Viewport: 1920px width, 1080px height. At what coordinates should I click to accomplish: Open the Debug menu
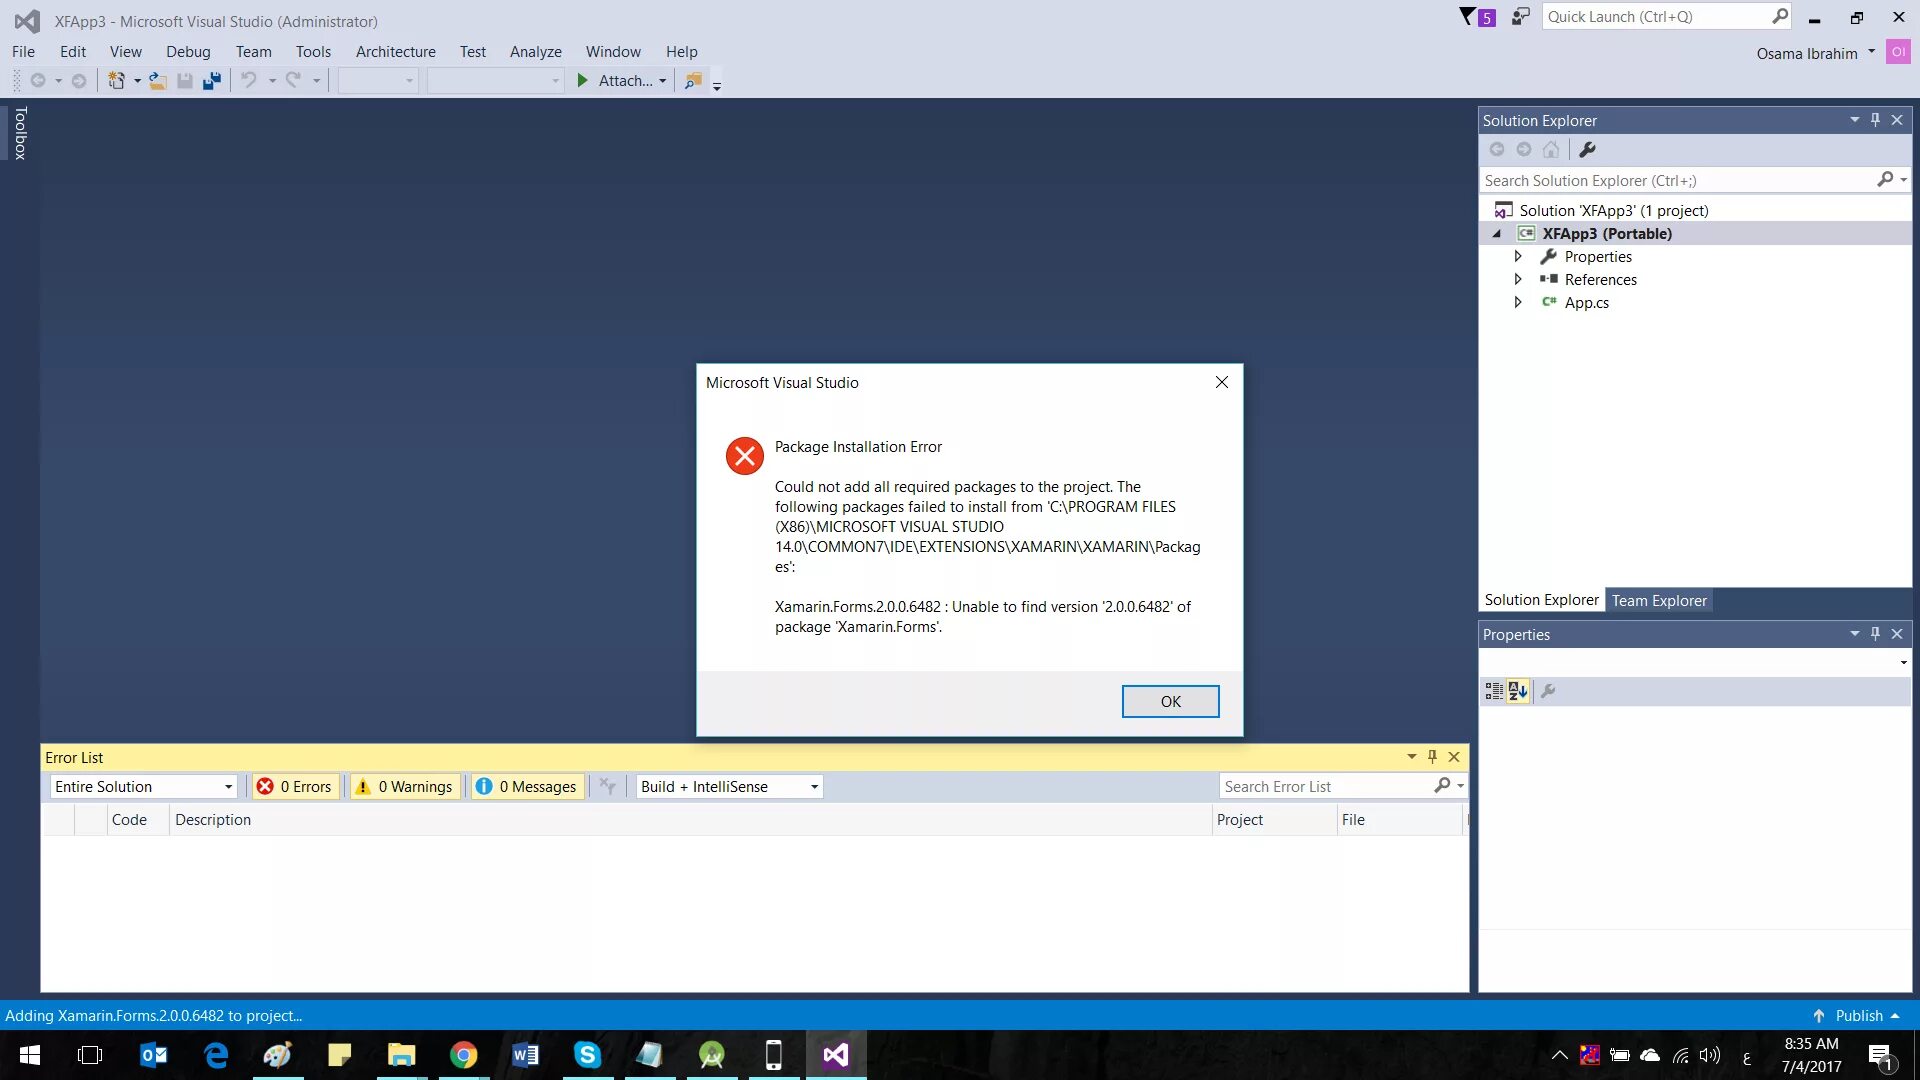(188, 52)
